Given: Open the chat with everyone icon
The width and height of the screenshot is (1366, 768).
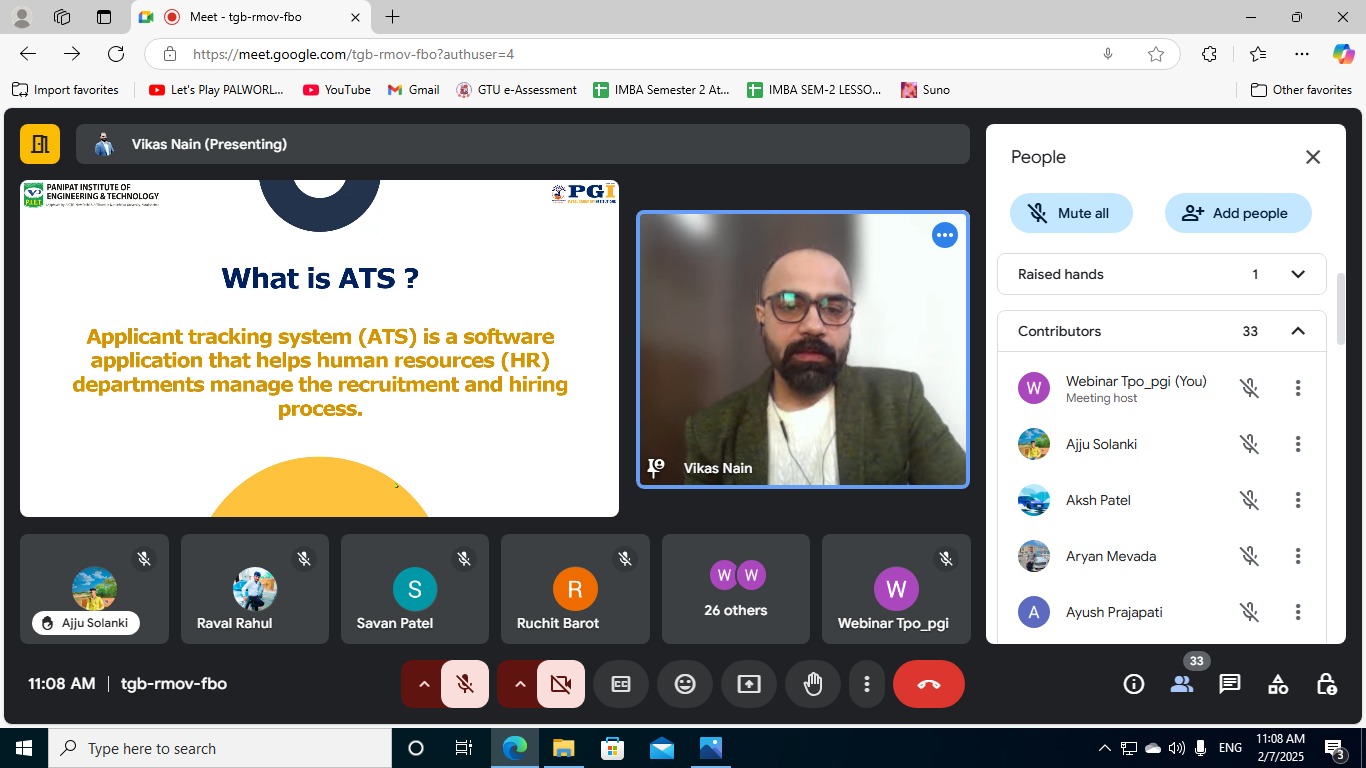Looking at the screenshot, I should point(1229,684).
